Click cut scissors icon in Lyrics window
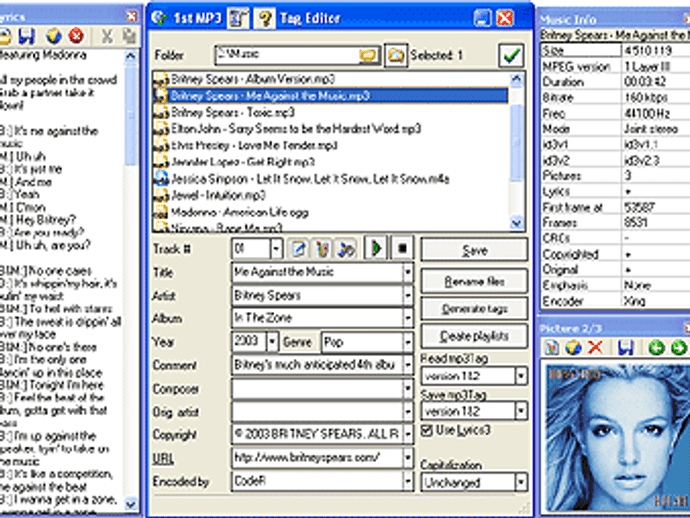Screen dimensions: 690x518 click(x=107, y=36)
